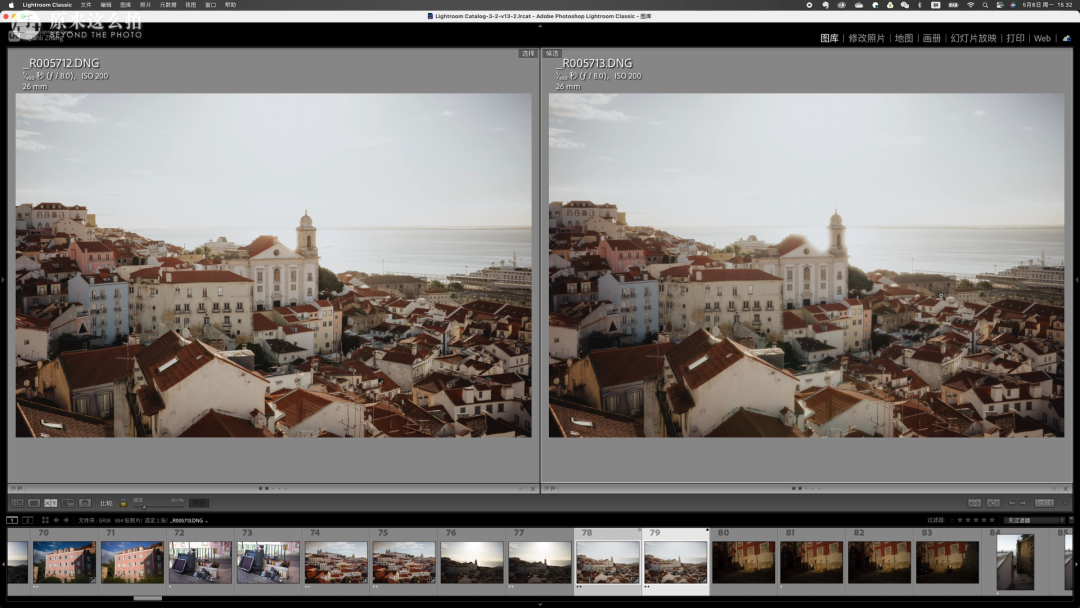
Task: Click the 完成 (Done) button in compare toolbar
Action: pos(1044,503)
